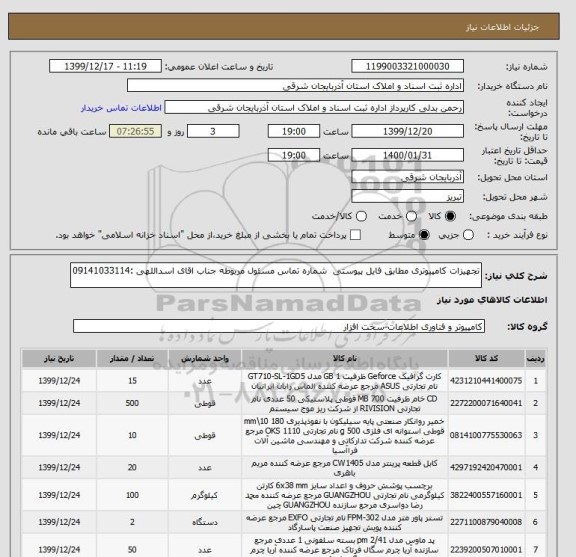Click the announcement date field 1399/12/17 - 11:19

105,67
